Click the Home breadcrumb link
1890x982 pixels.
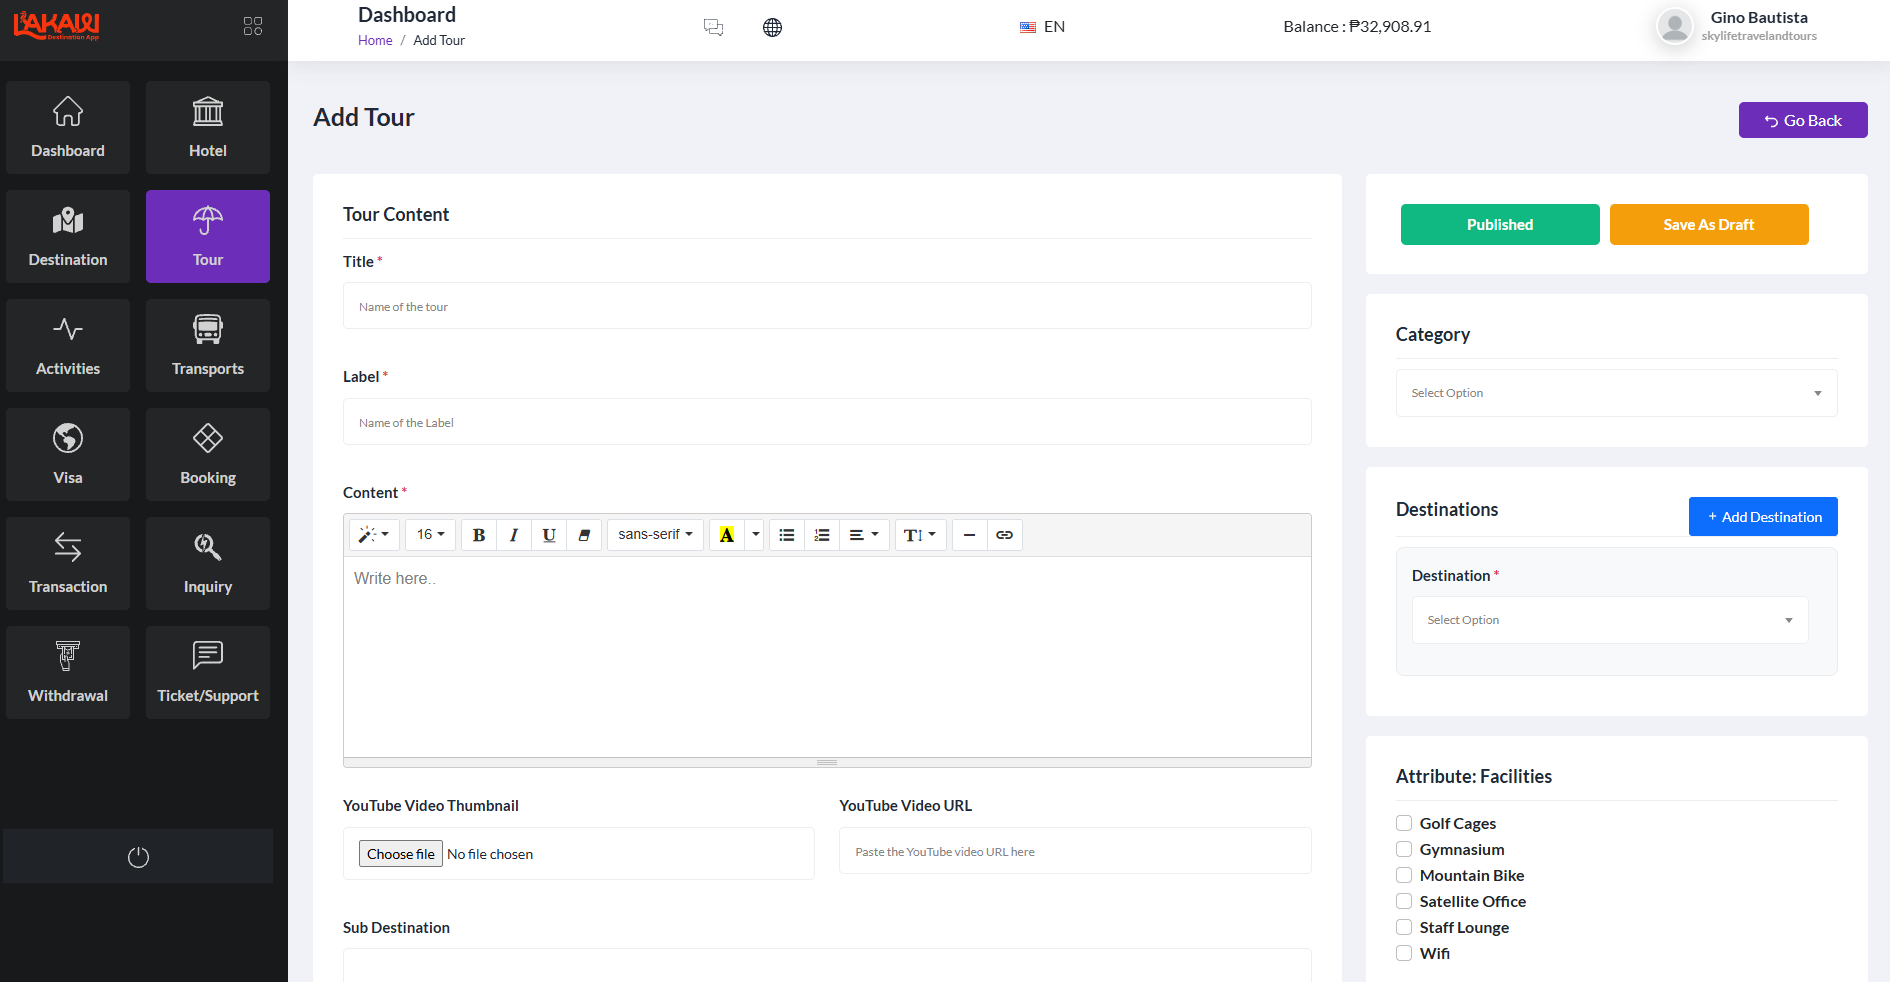tap(375, 41)
